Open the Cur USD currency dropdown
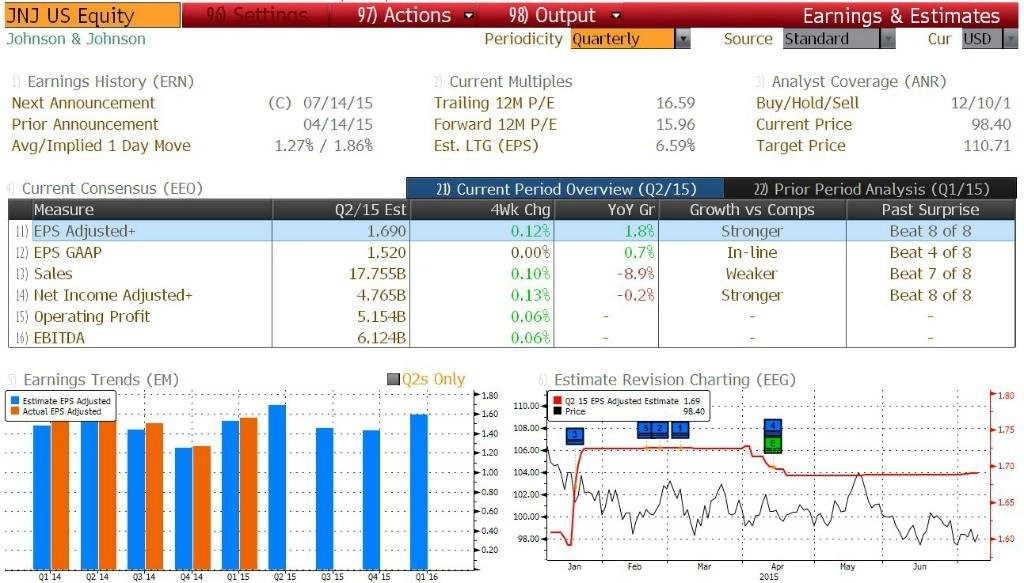The width and height of the screenshot is (1024, 583). pyautogui.click(x=1010, y=39)
